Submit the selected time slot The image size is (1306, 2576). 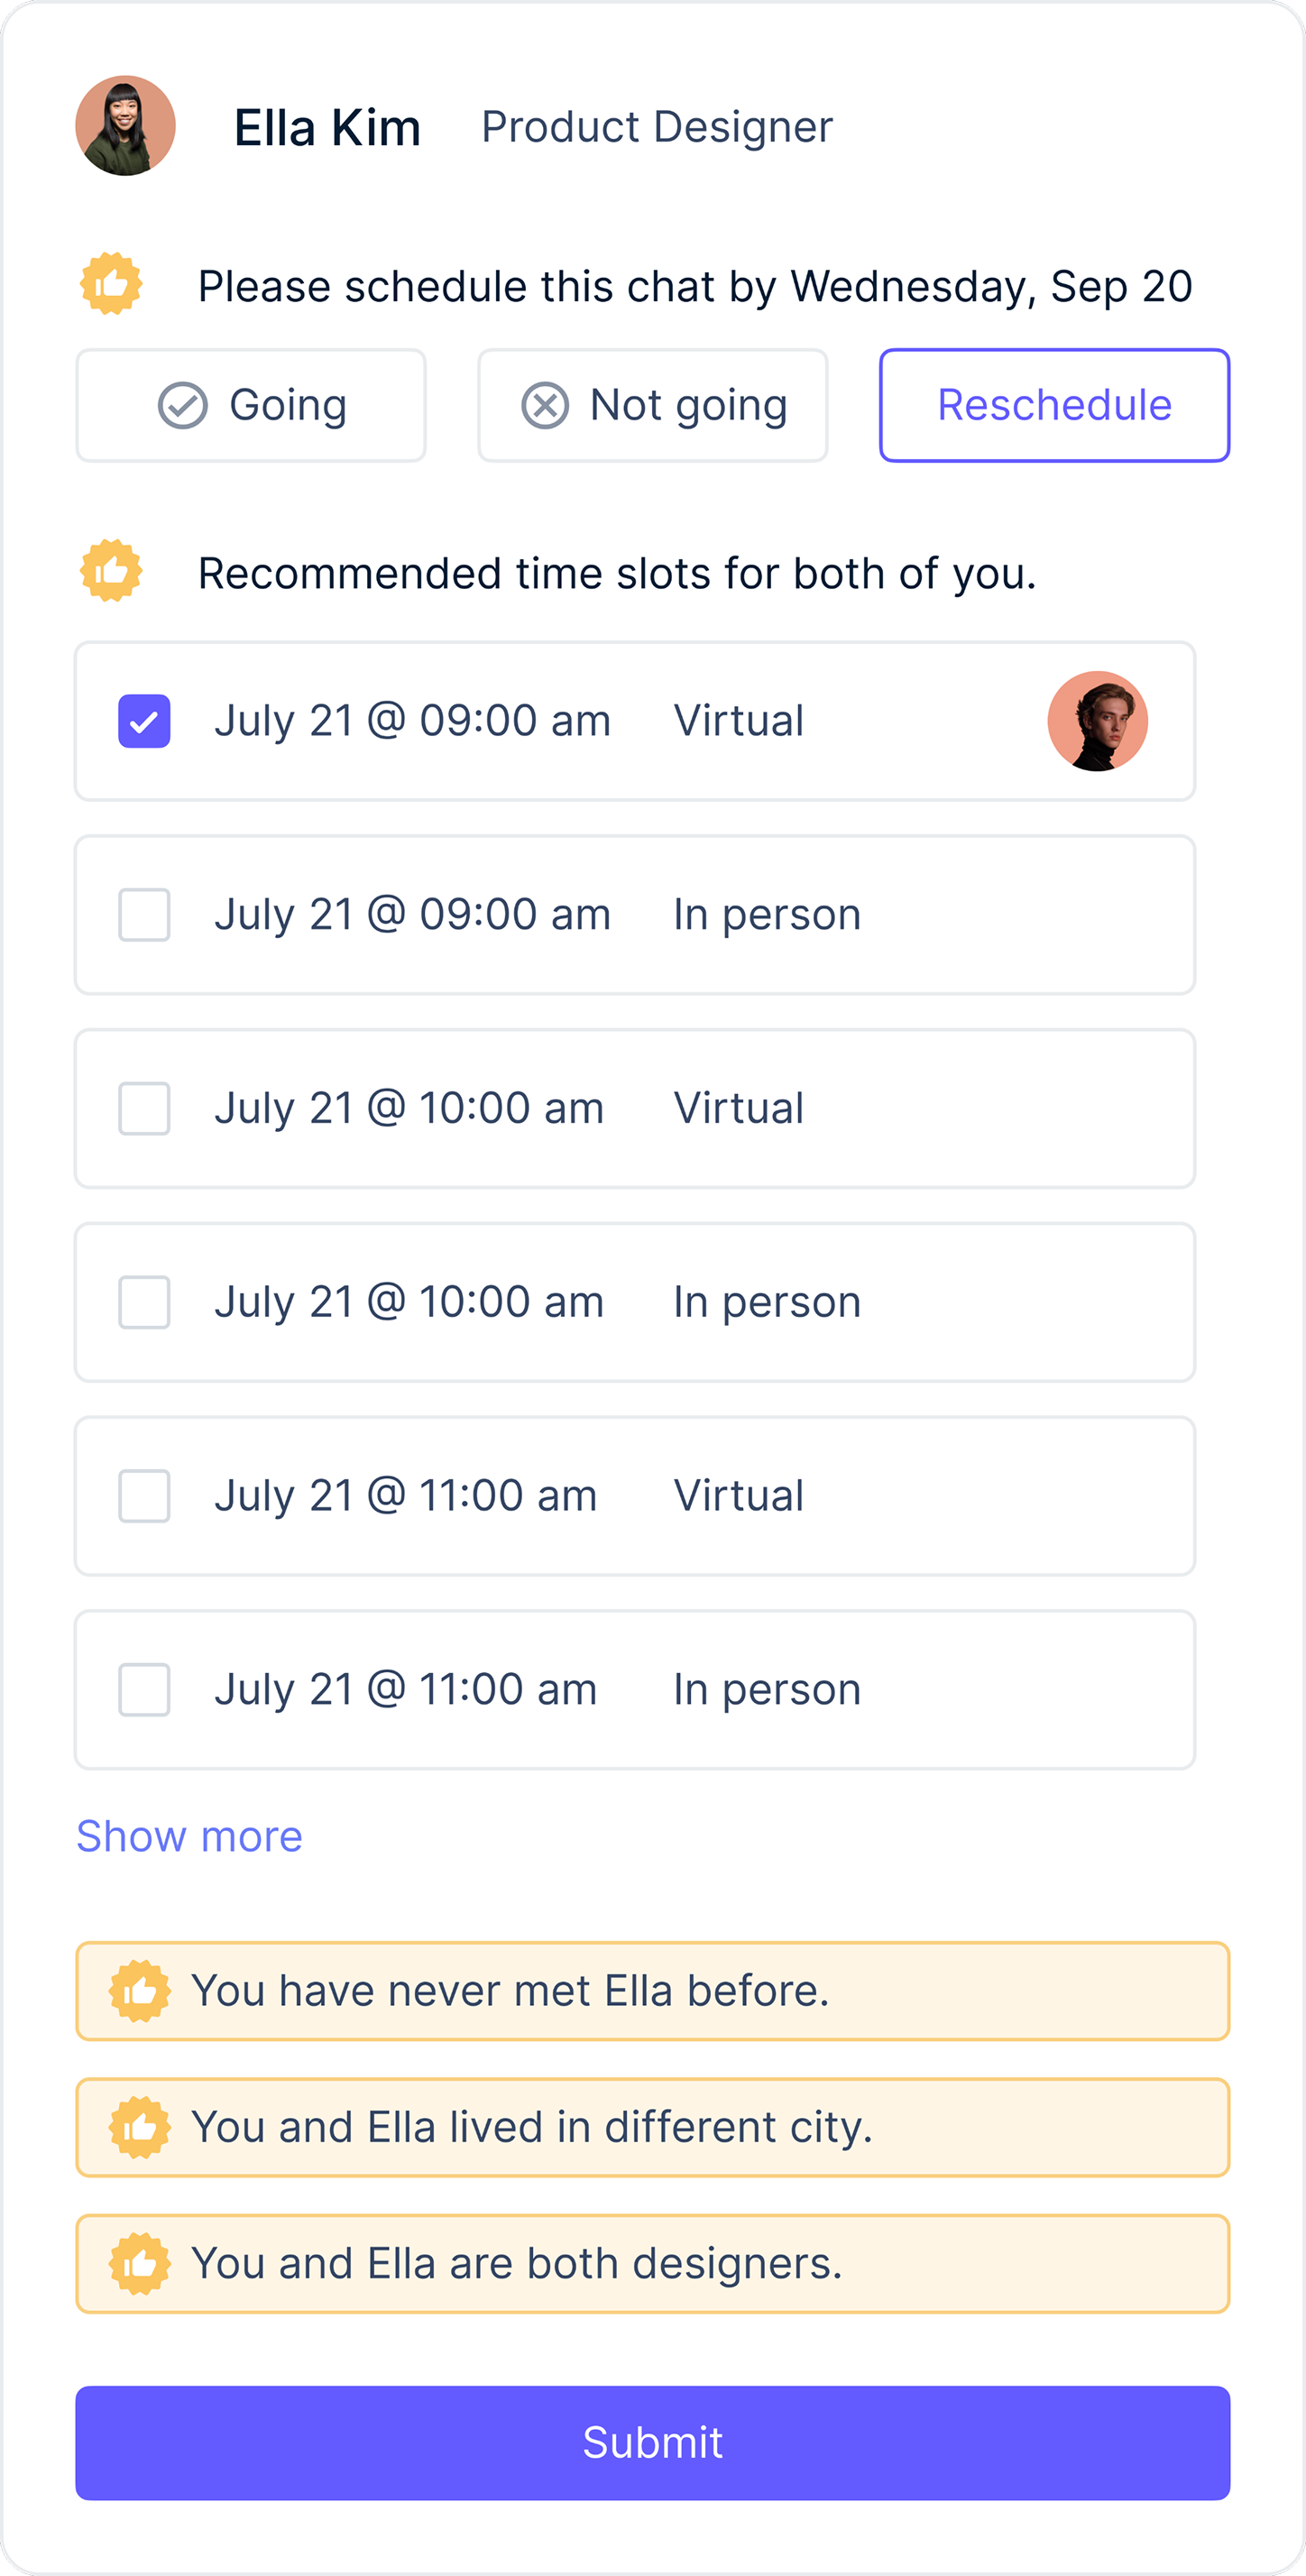point(653,2443)
